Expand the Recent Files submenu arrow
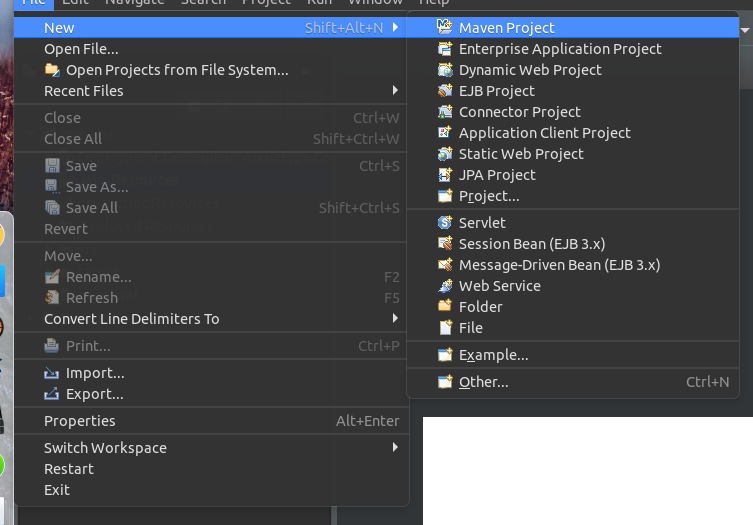The height and width of the screenshot is (525, 753). pyautogui.click(x=395, y=90)
